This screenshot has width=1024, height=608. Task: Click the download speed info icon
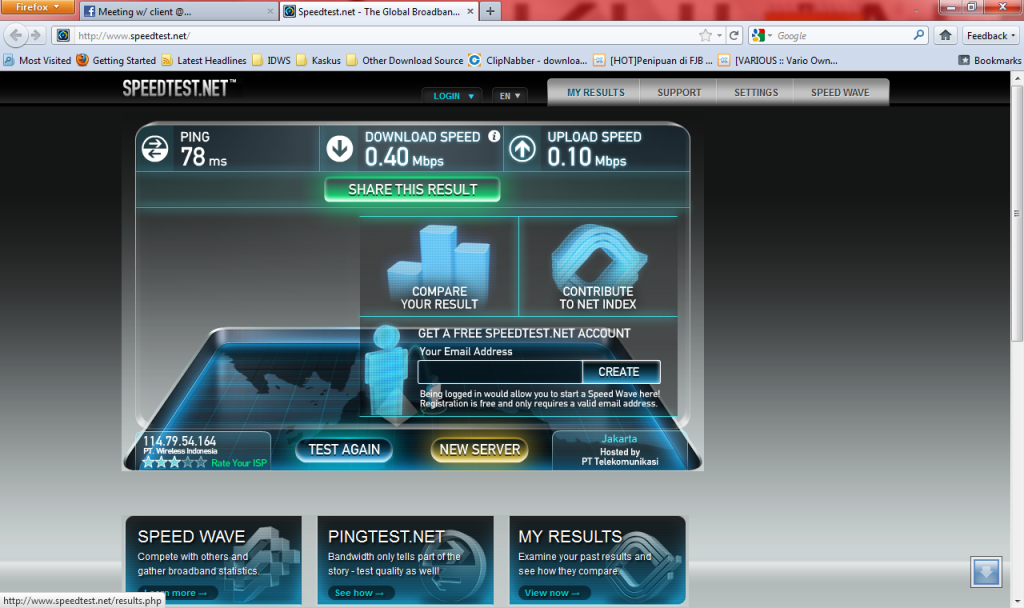tap(494, 136)
